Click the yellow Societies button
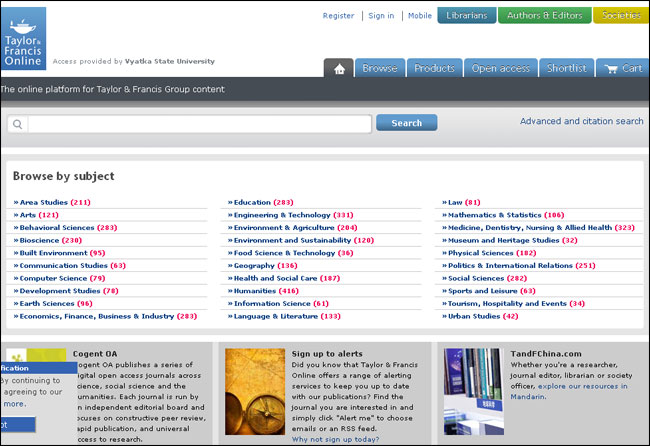The image size is (650, 446). 621,15
